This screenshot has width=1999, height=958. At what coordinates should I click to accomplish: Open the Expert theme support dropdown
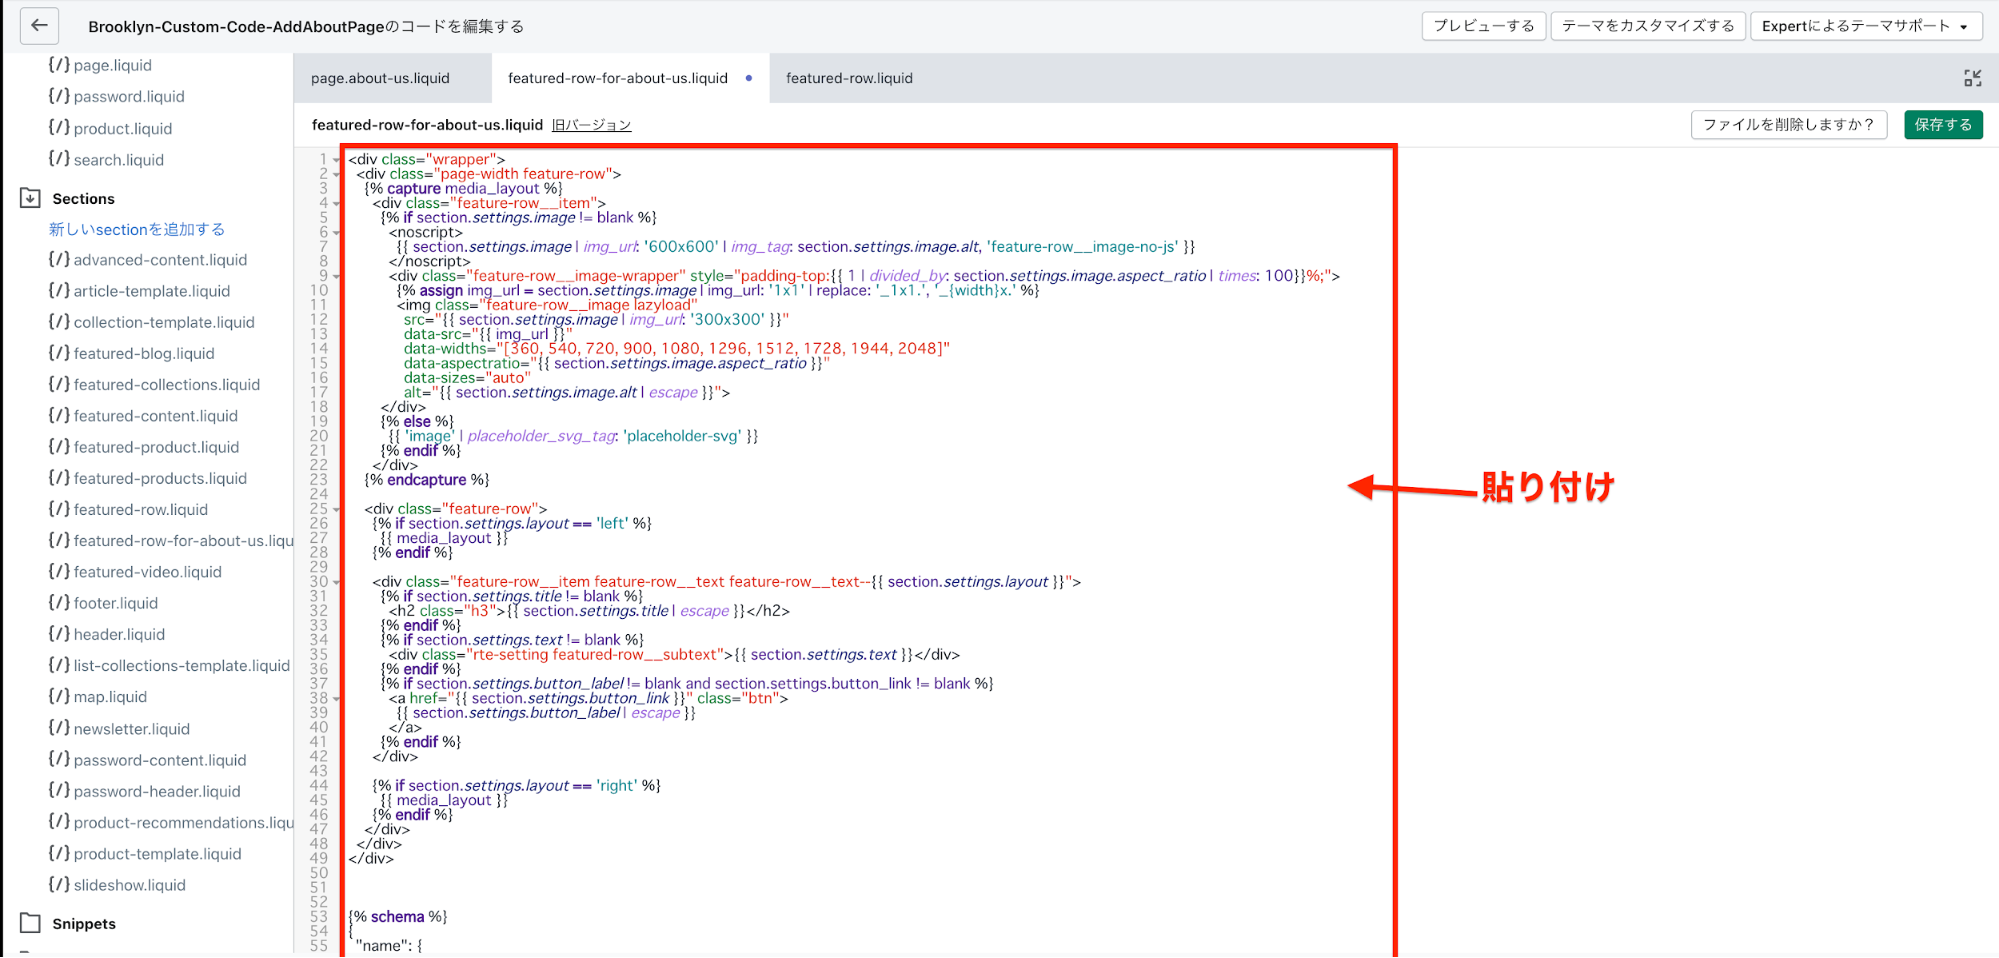1864,26
